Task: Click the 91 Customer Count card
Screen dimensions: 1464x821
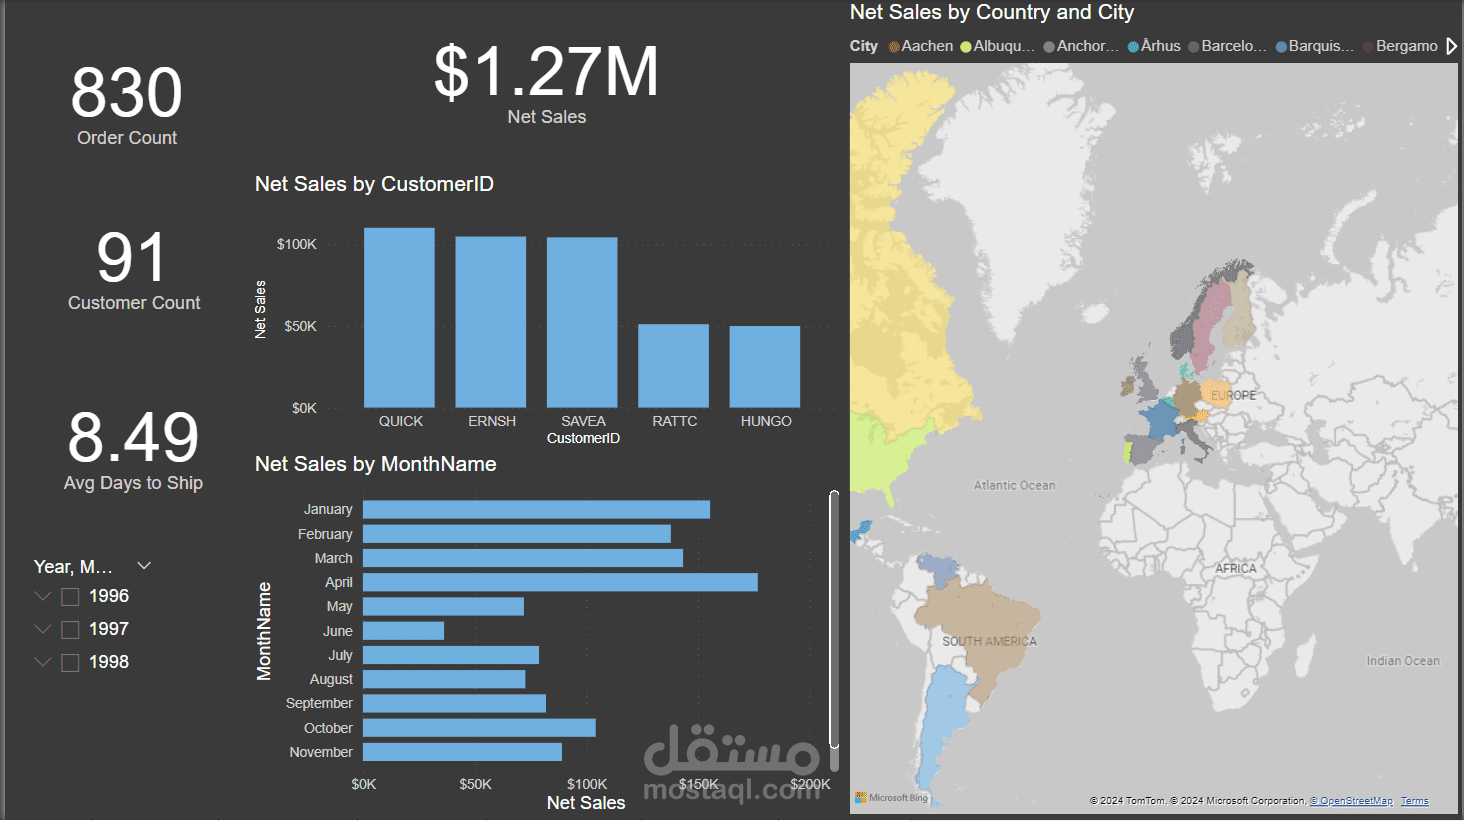Action: [x=133, y=271]
